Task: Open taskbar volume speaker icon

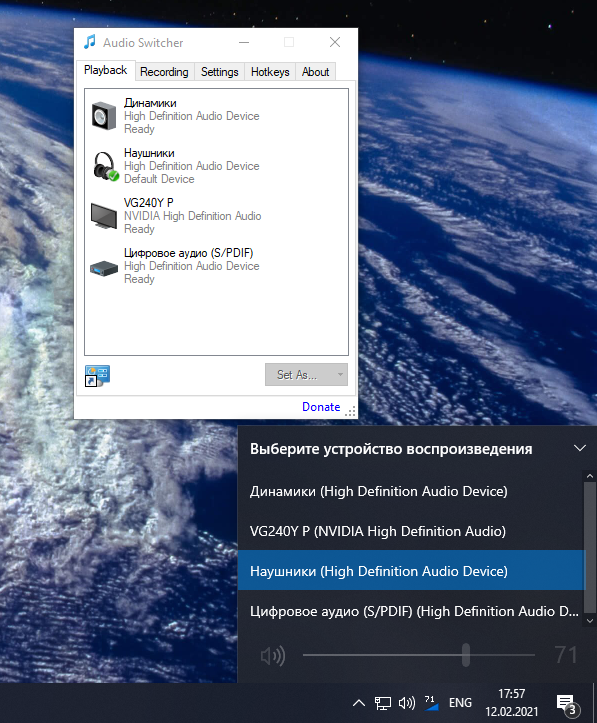Action: (407, 703)
